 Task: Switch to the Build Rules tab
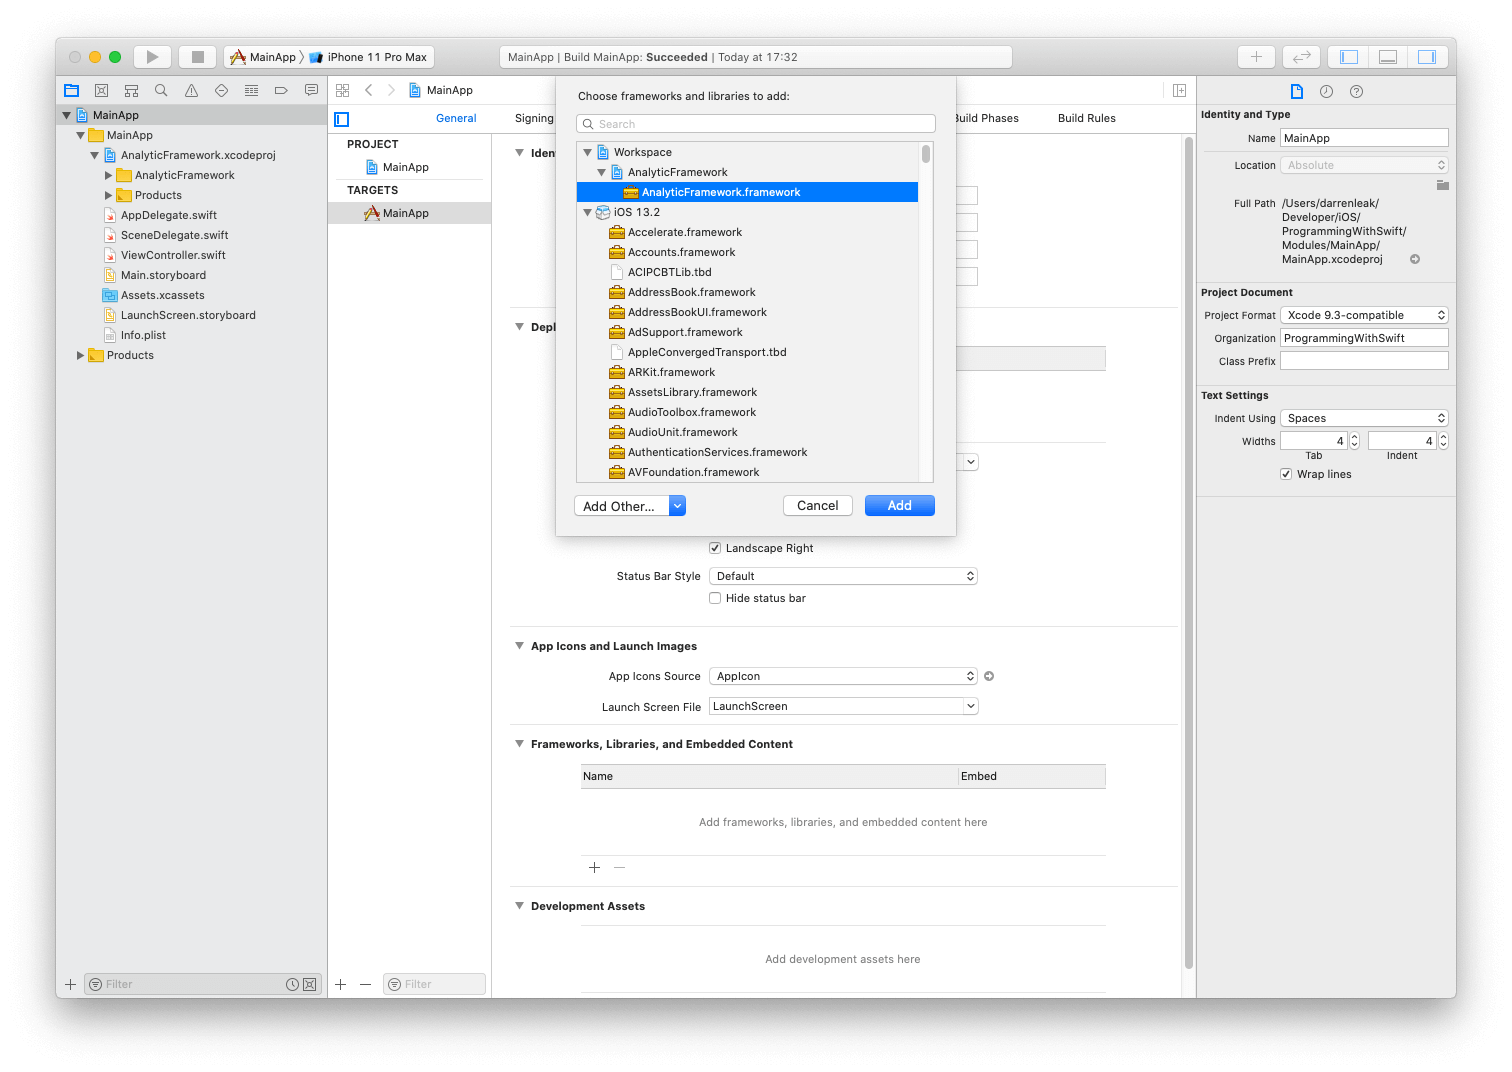coord(1086,118)
